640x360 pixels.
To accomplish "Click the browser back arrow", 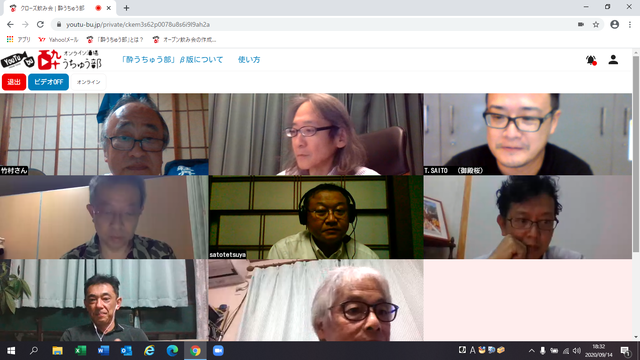I will 10,24.
